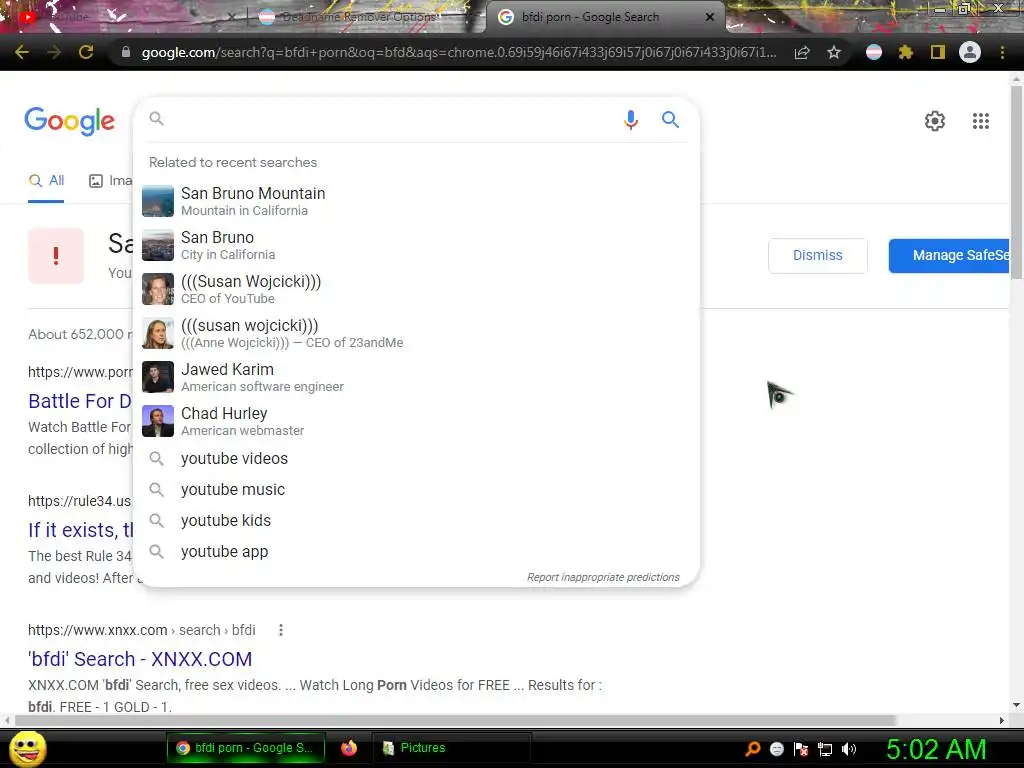Click the browser back arrow
This screenshot has width=1024, height=768.
(22, 52)
